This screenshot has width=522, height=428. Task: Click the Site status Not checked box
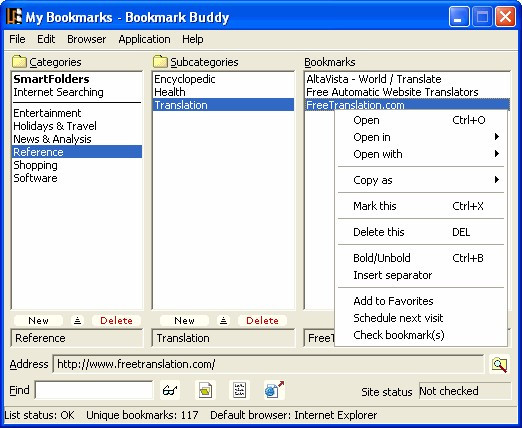(465, 391)
